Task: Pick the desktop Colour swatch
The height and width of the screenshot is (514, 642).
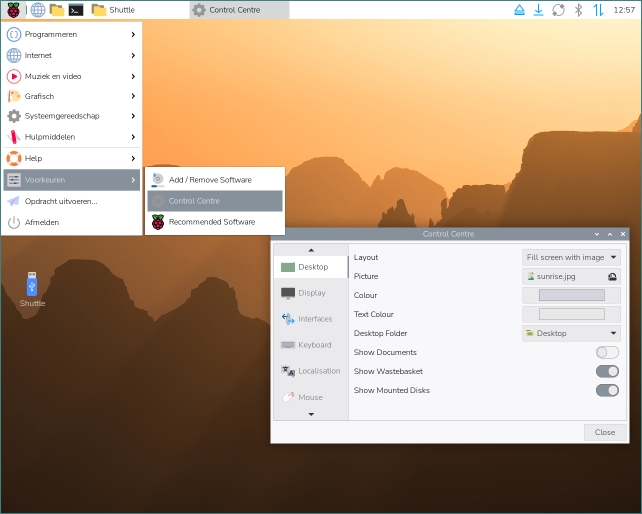Action: (x=571, y=295)
